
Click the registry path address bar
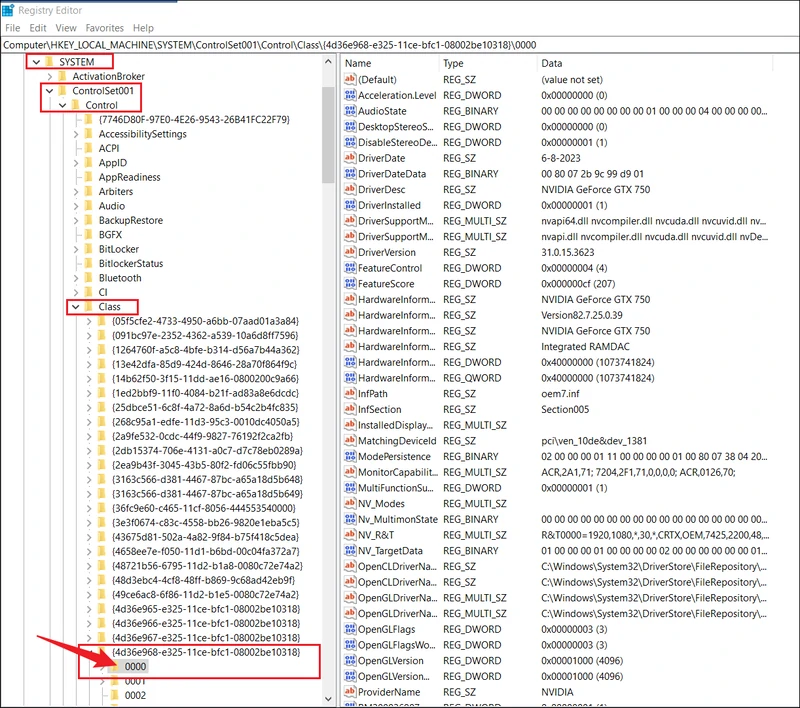[400, 45]
